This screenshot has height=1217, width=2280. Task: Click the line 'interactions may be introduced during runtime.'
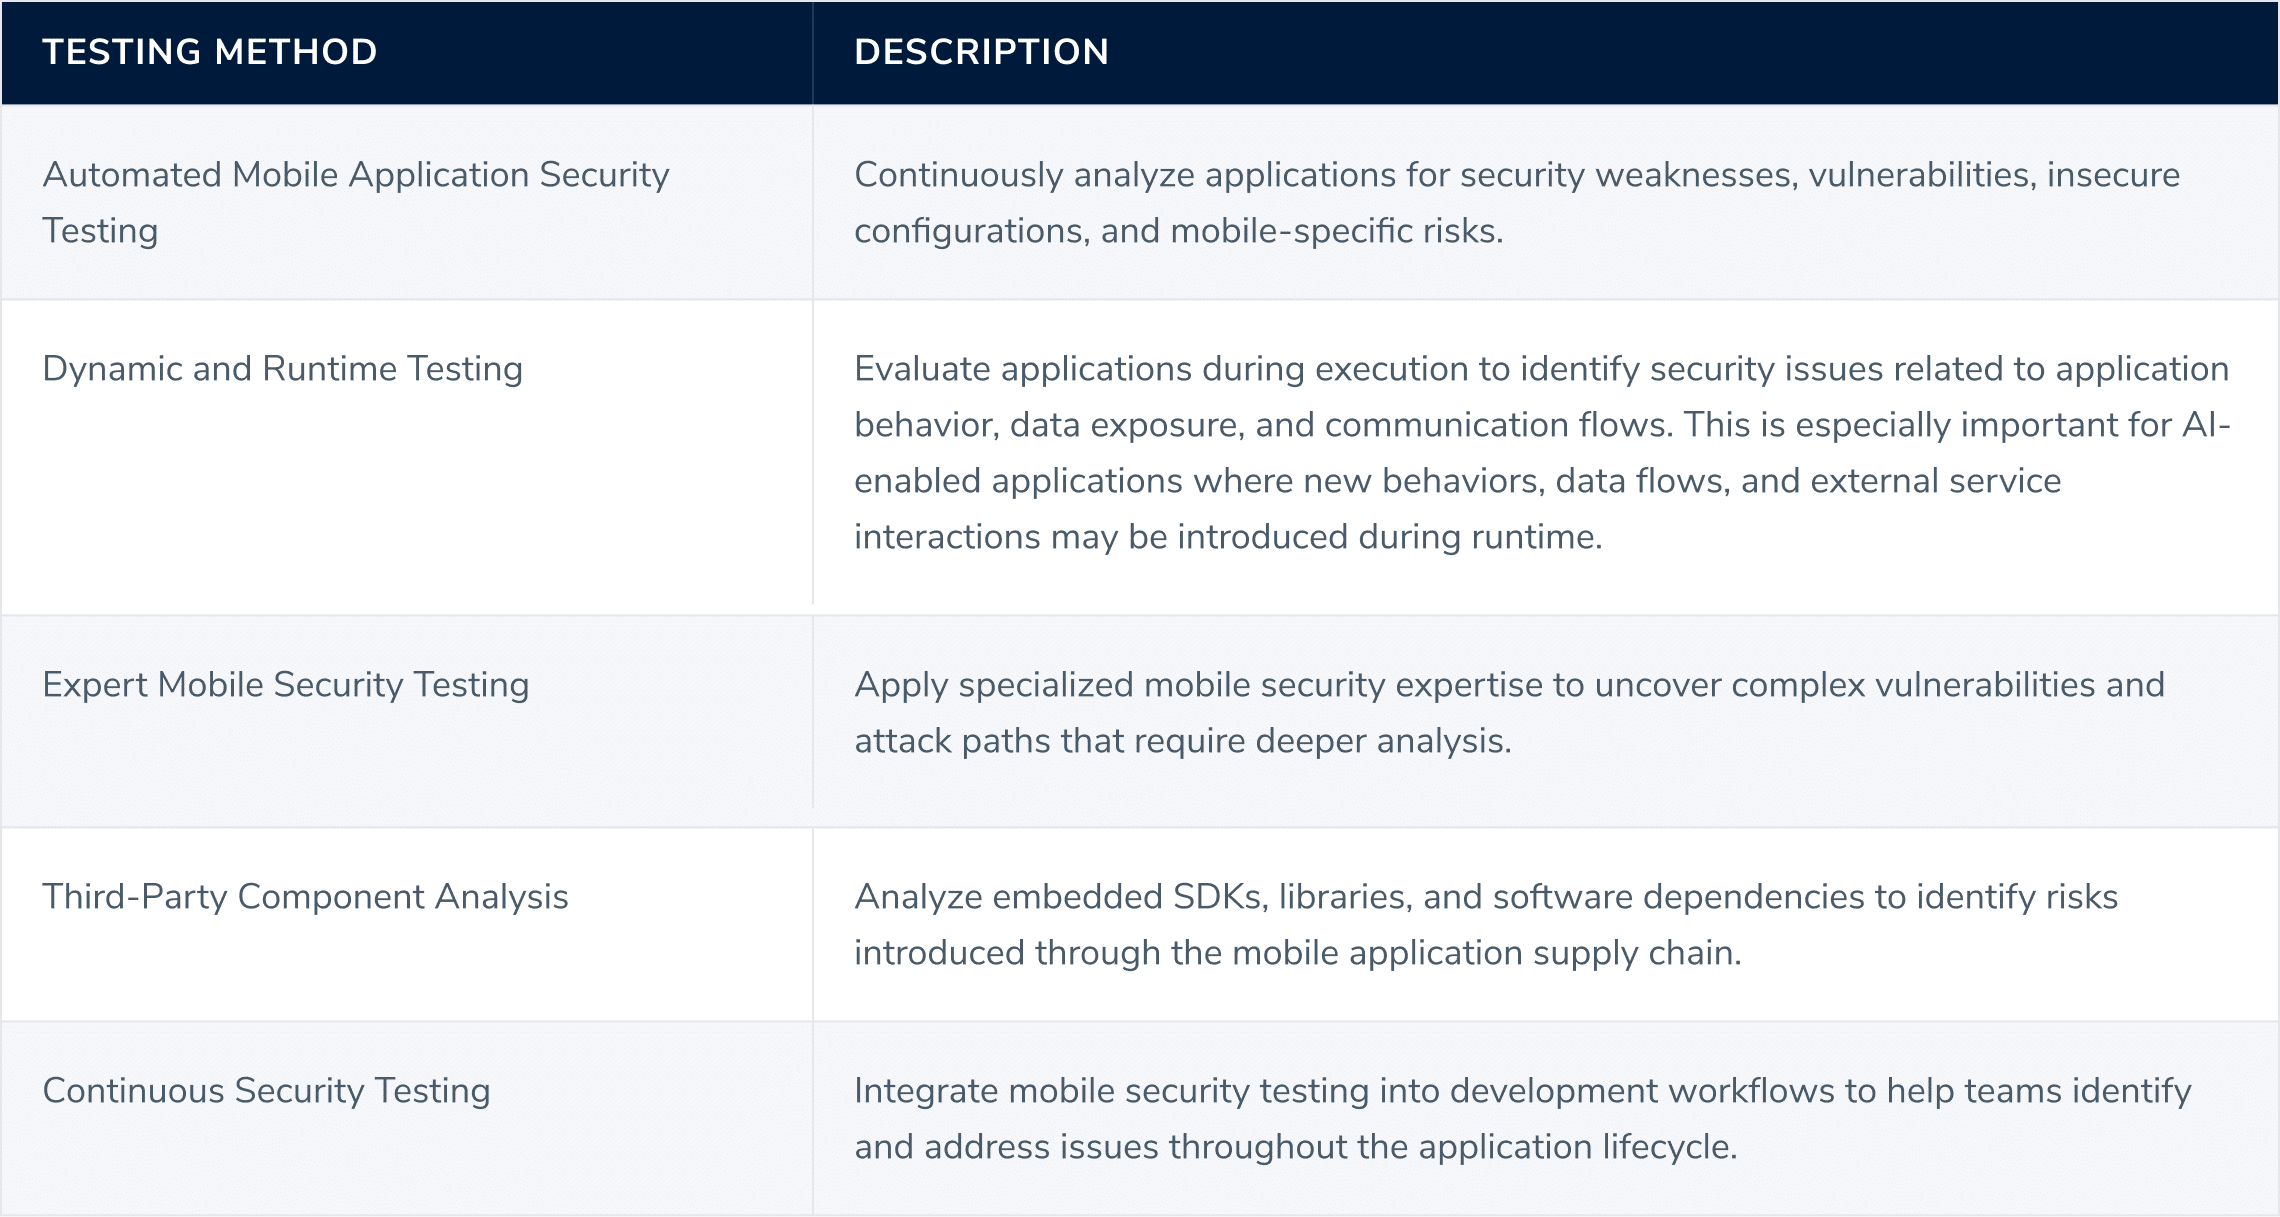coord(1228,537)
